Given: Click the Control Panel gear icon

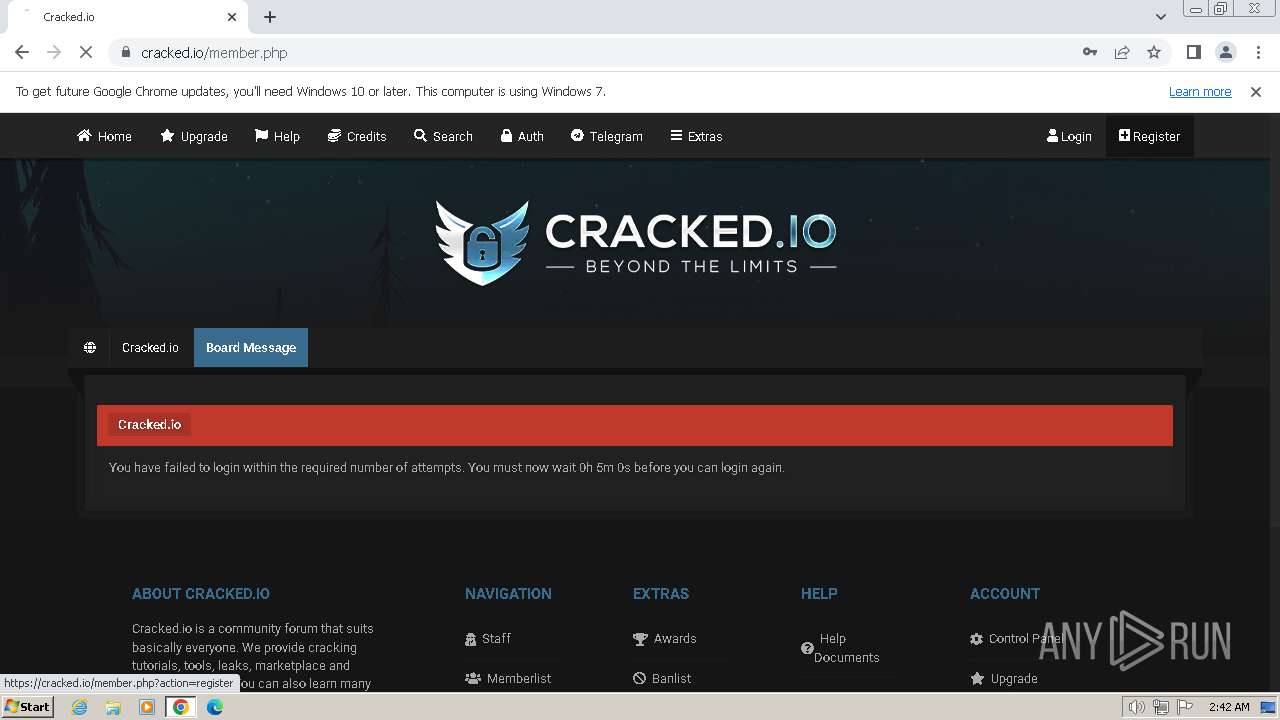Looking at the screenshot, I should pos(976,639).
